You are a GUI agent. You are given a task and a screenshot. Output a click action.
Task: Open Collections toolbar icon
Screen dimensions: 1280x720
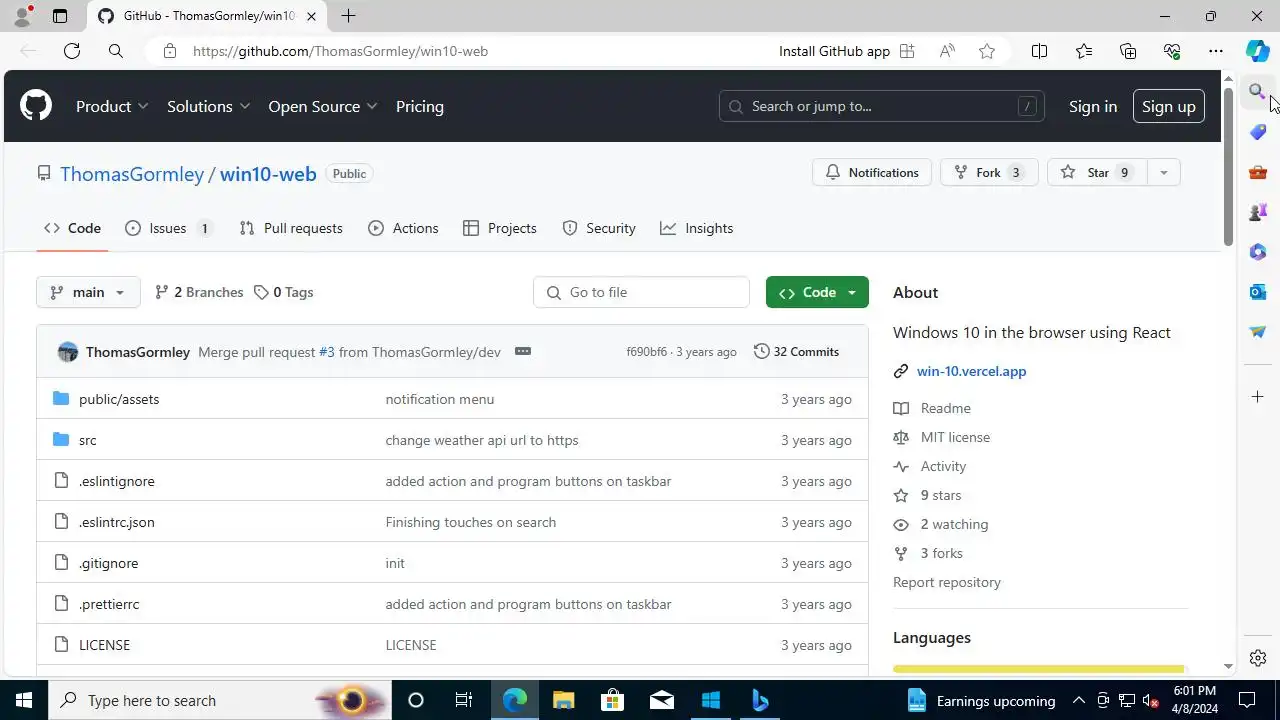click(1128, 51)
